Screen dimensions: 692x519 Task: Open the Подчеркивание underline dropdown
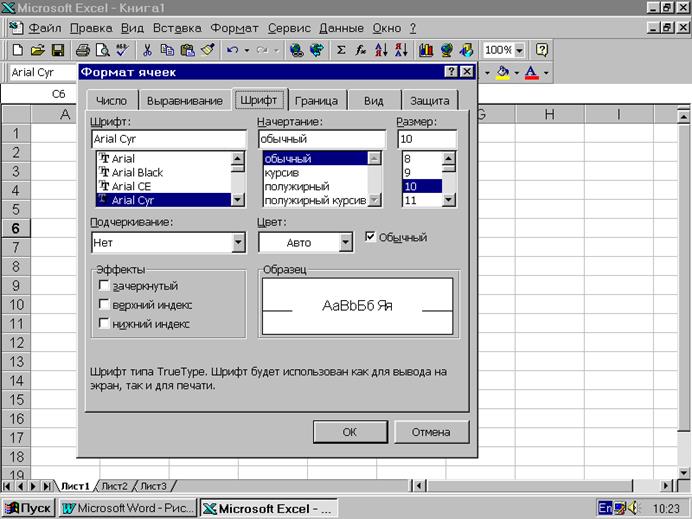[238, 242]
